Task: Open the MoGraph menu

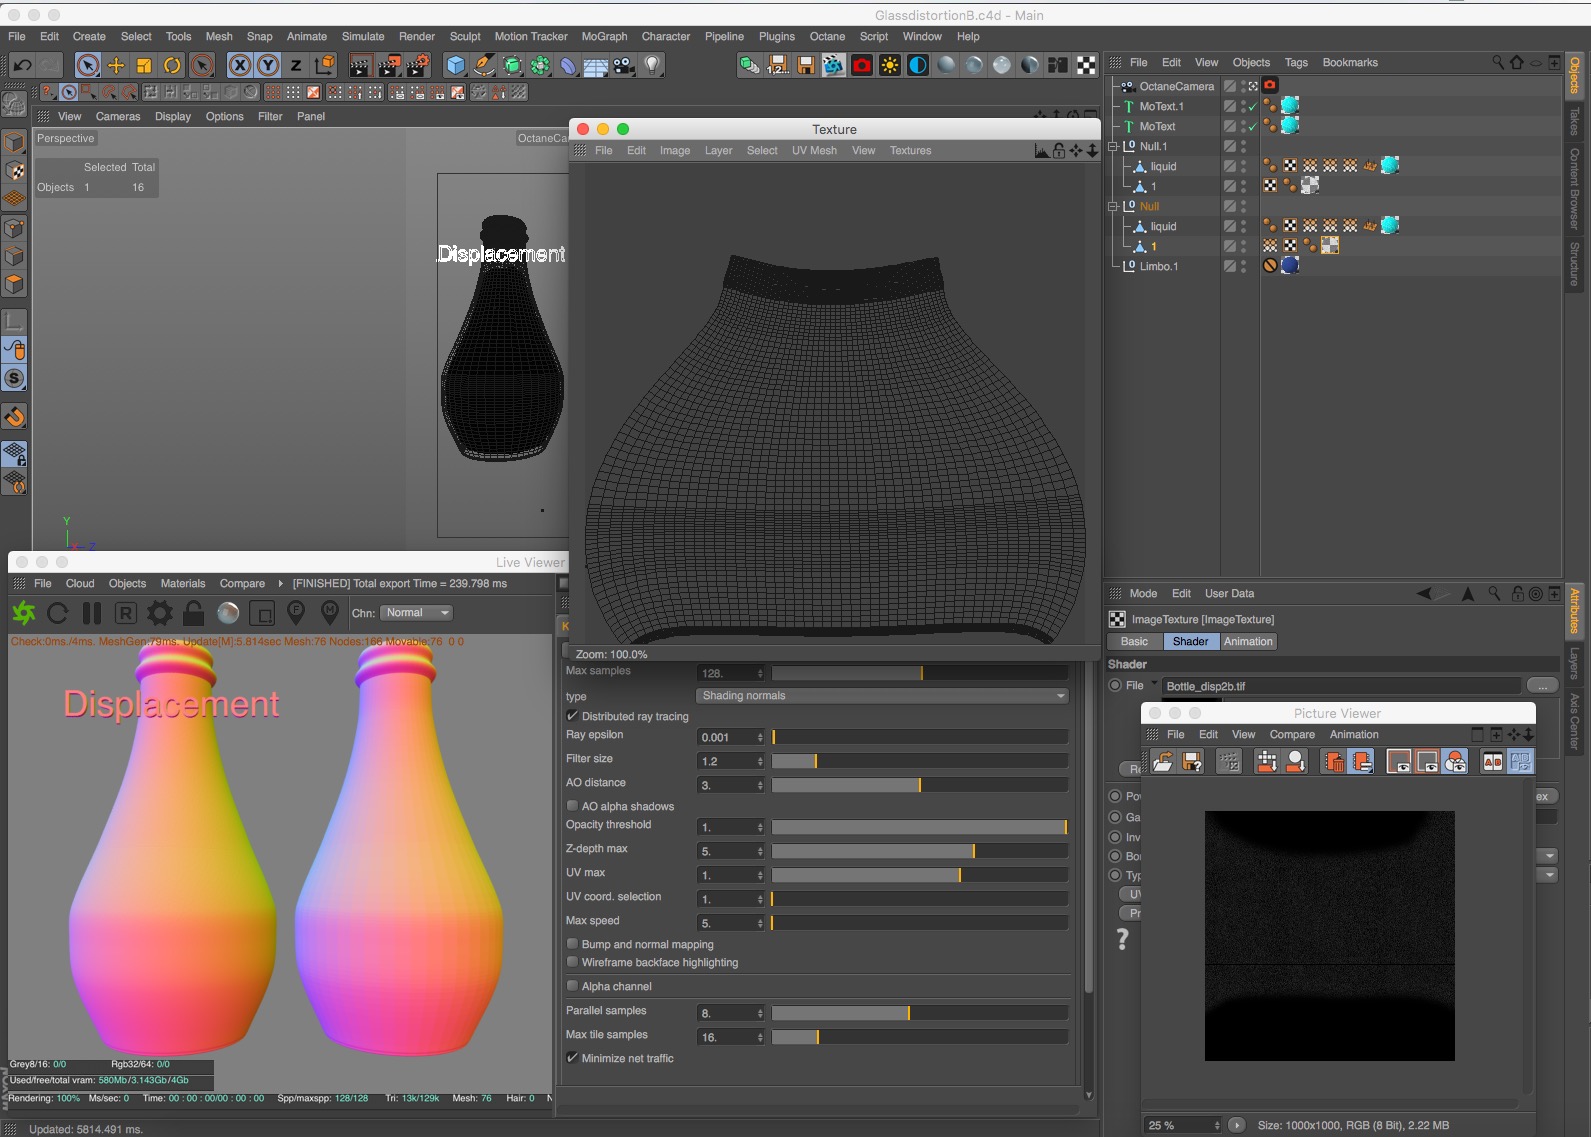Action: point(604,36)
